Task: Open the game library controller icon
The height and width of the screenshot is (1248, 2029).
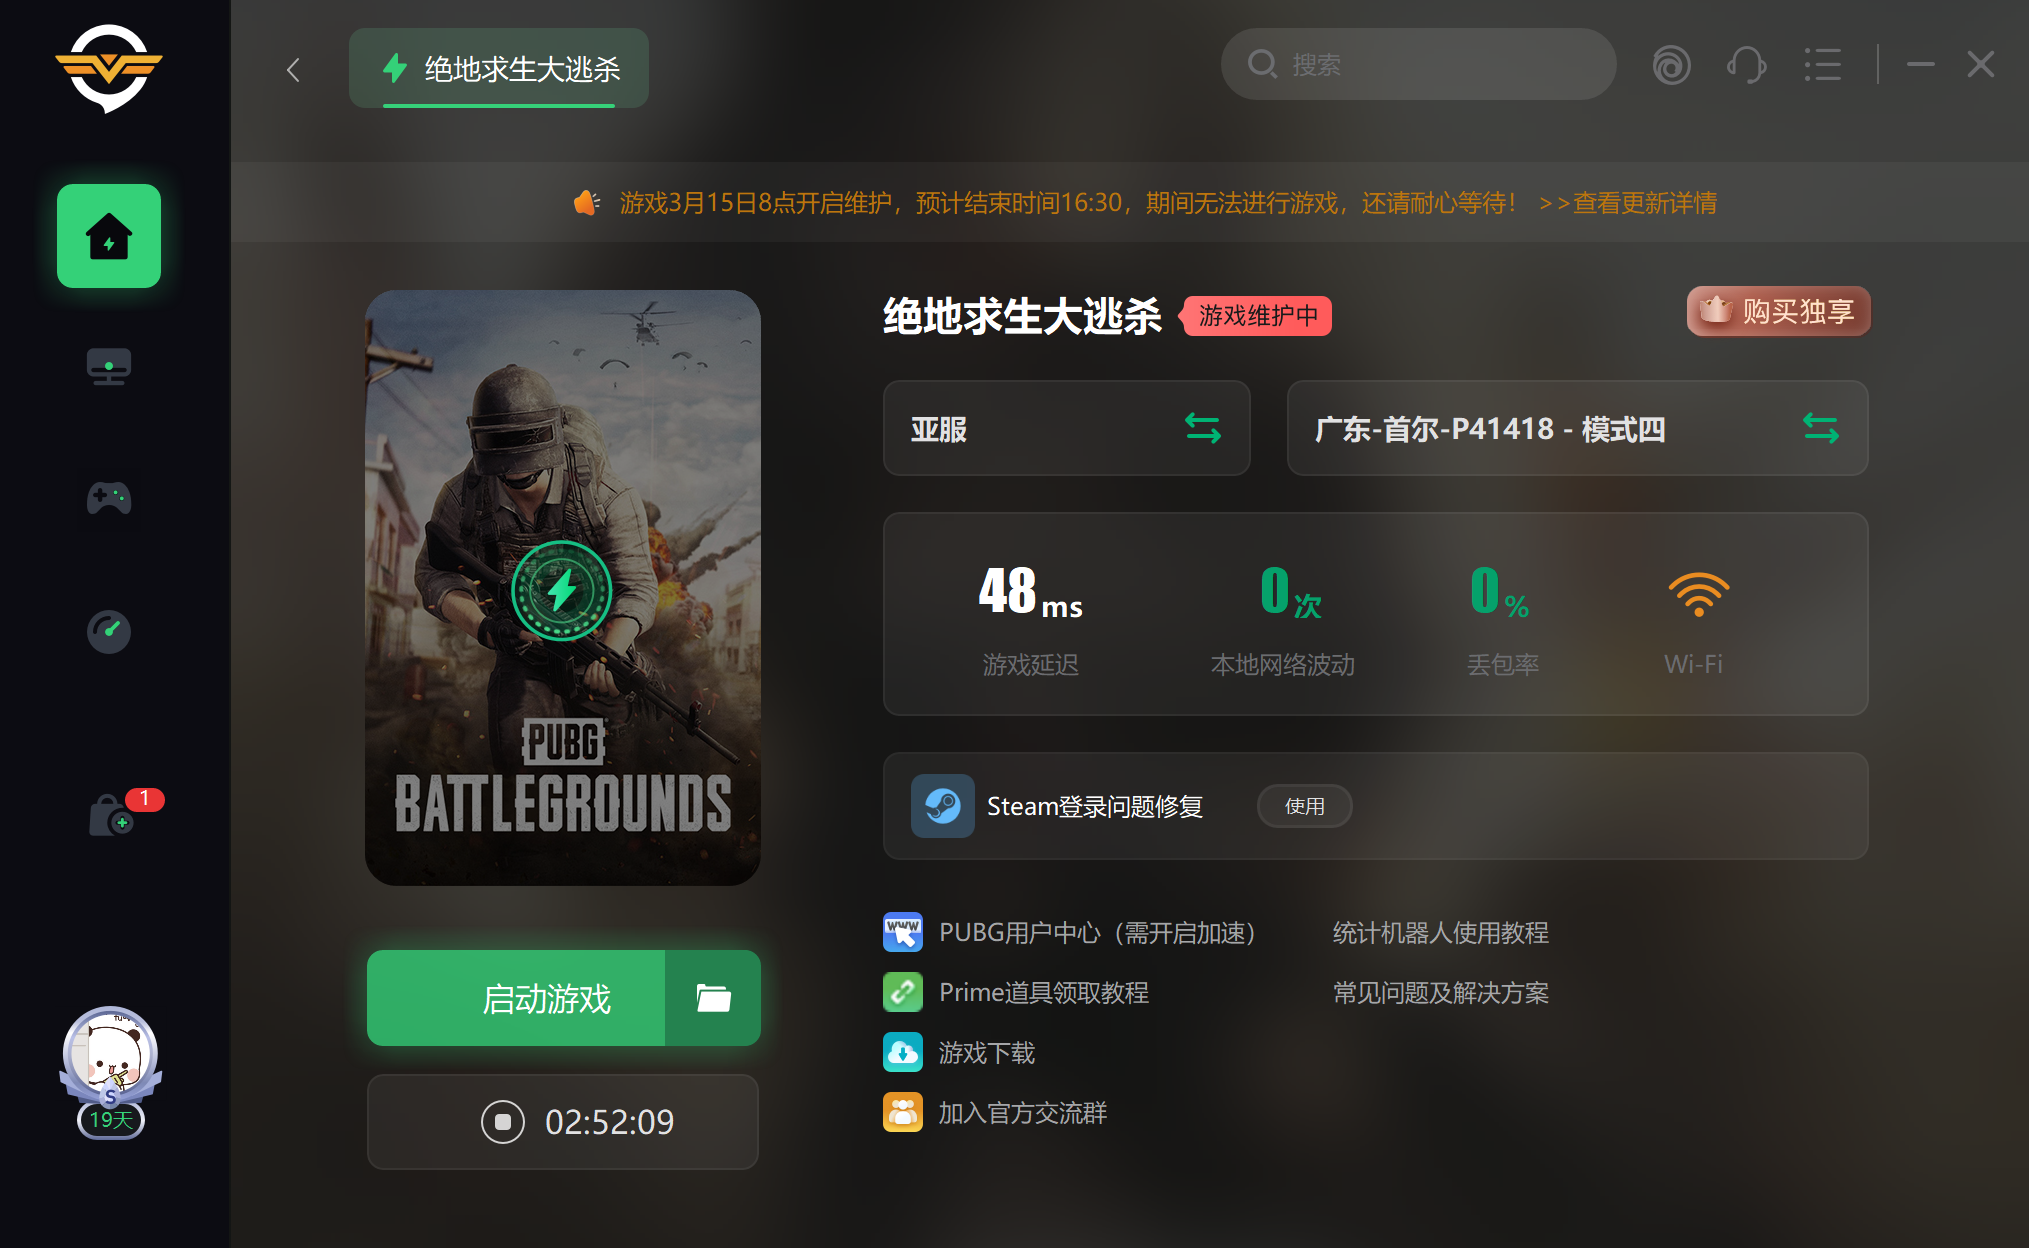Action: 109,498
